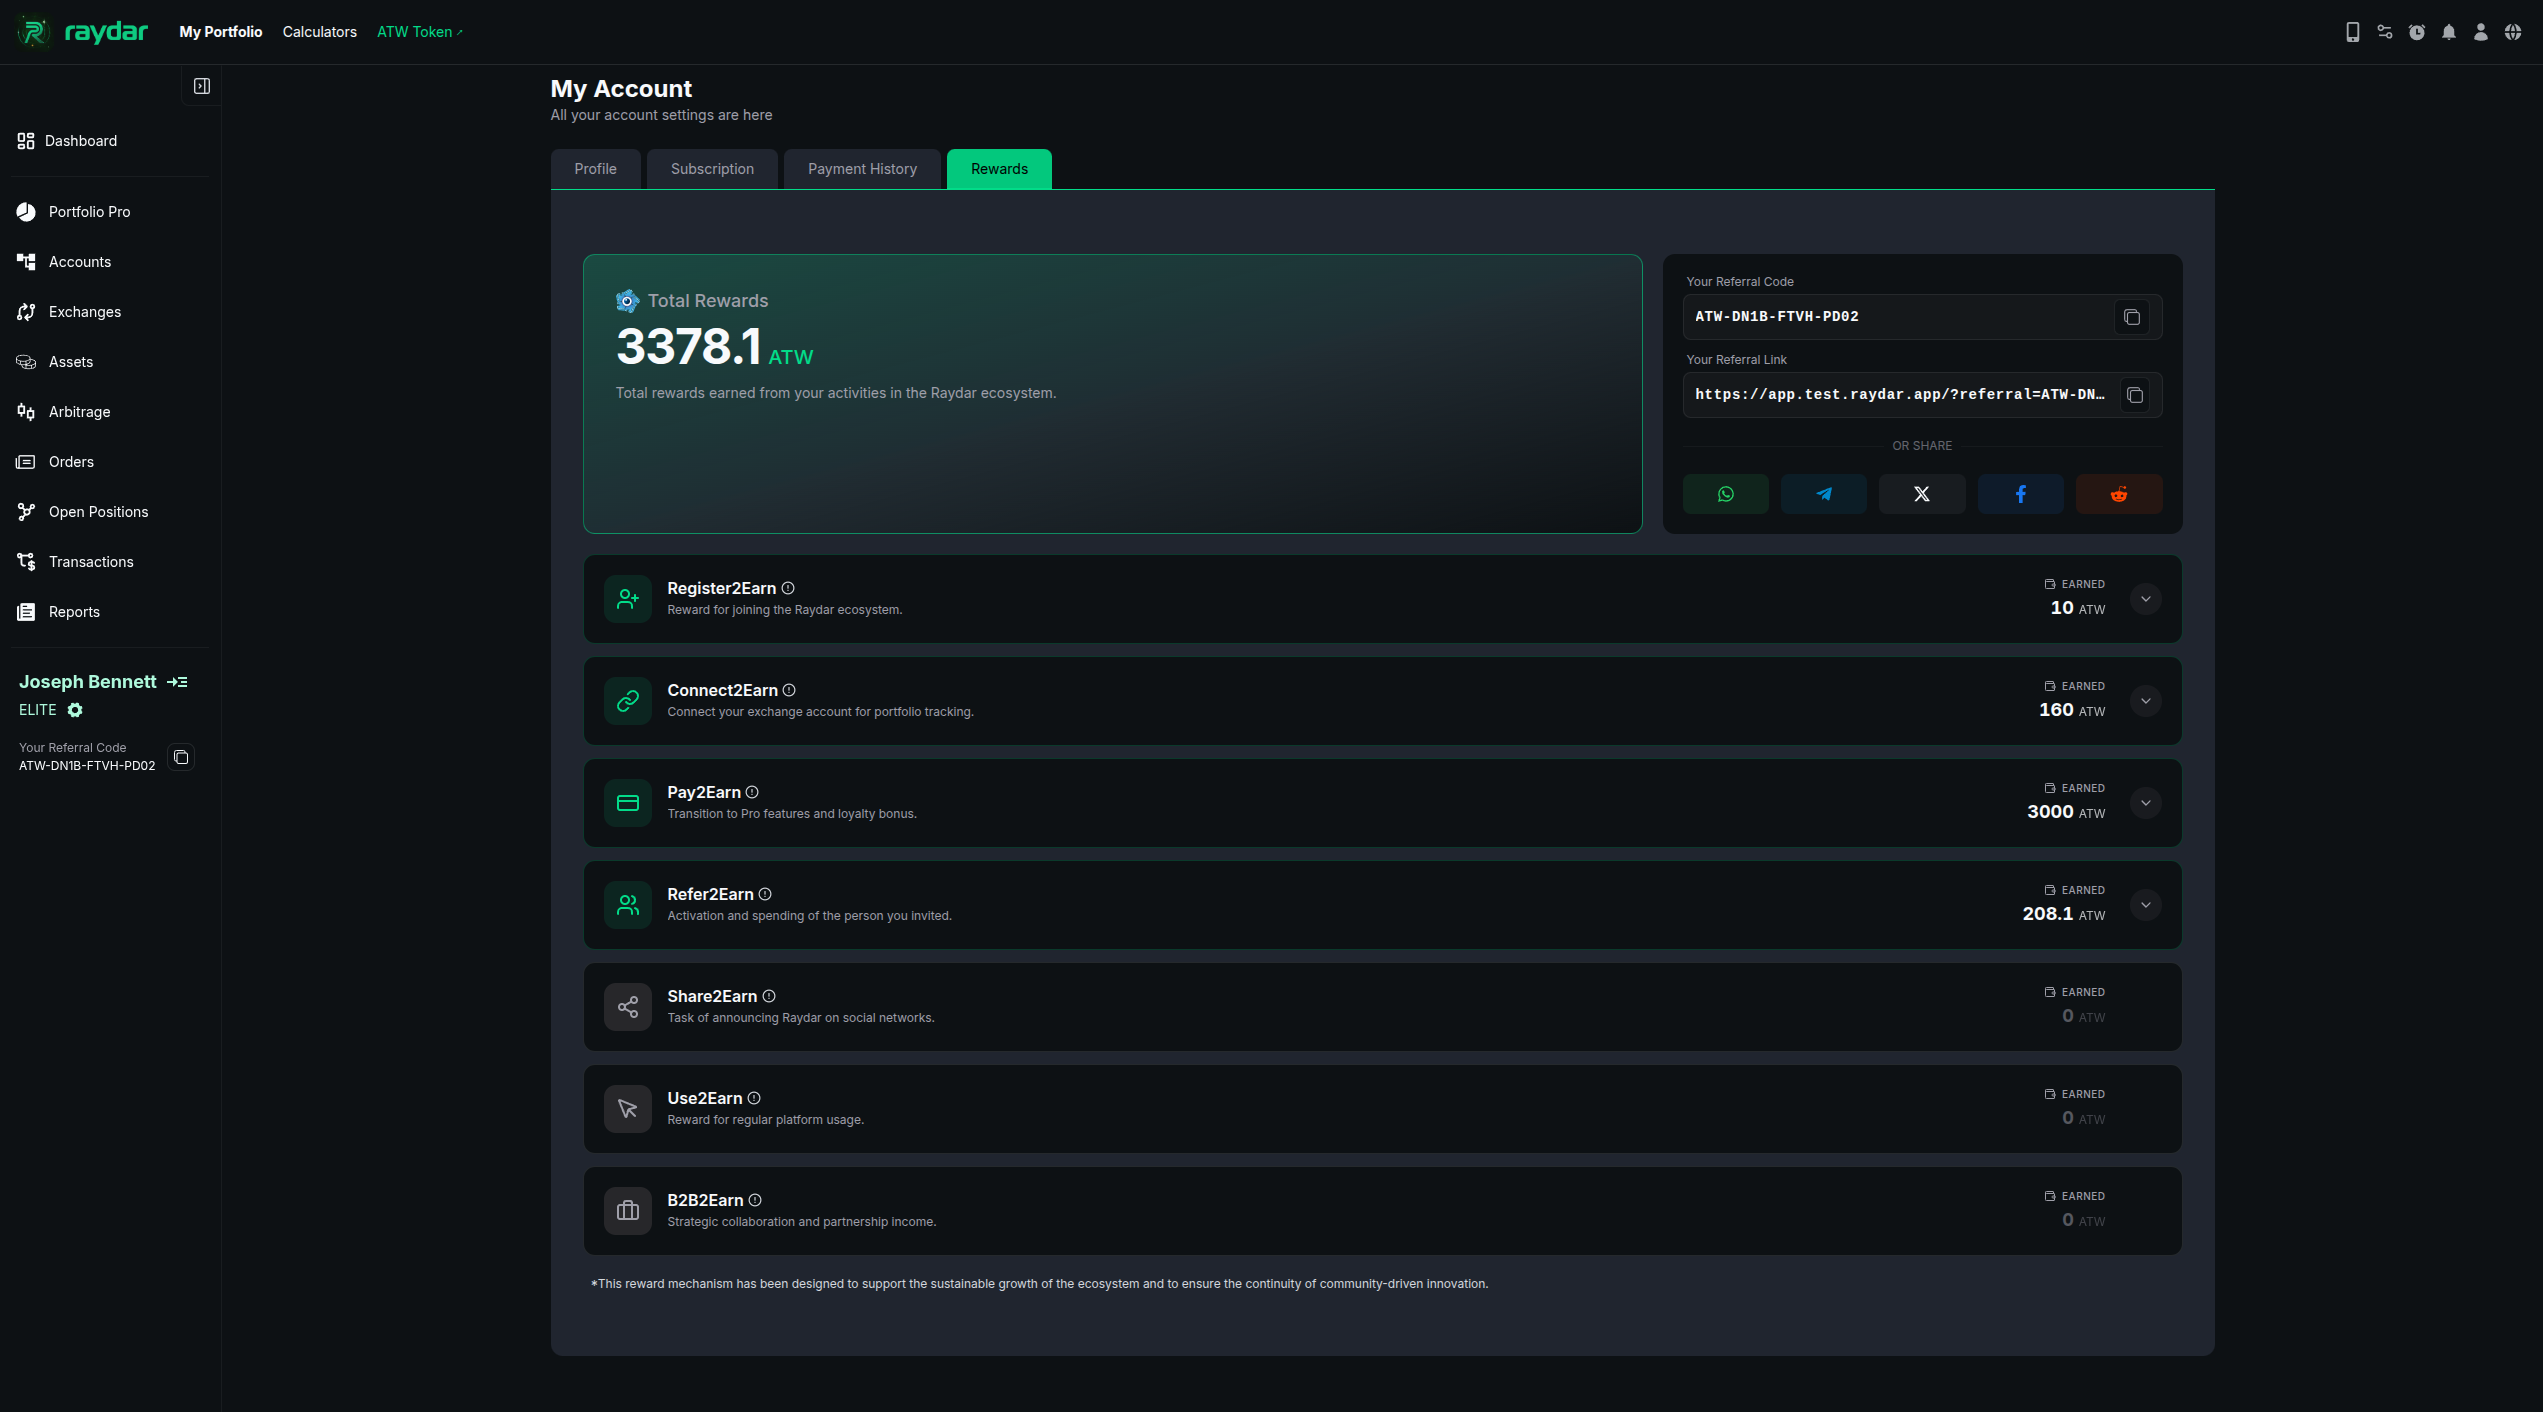Copy the referral code next to ATW-DN1B-FTVH-PD02

click(x=2132, y=317)
